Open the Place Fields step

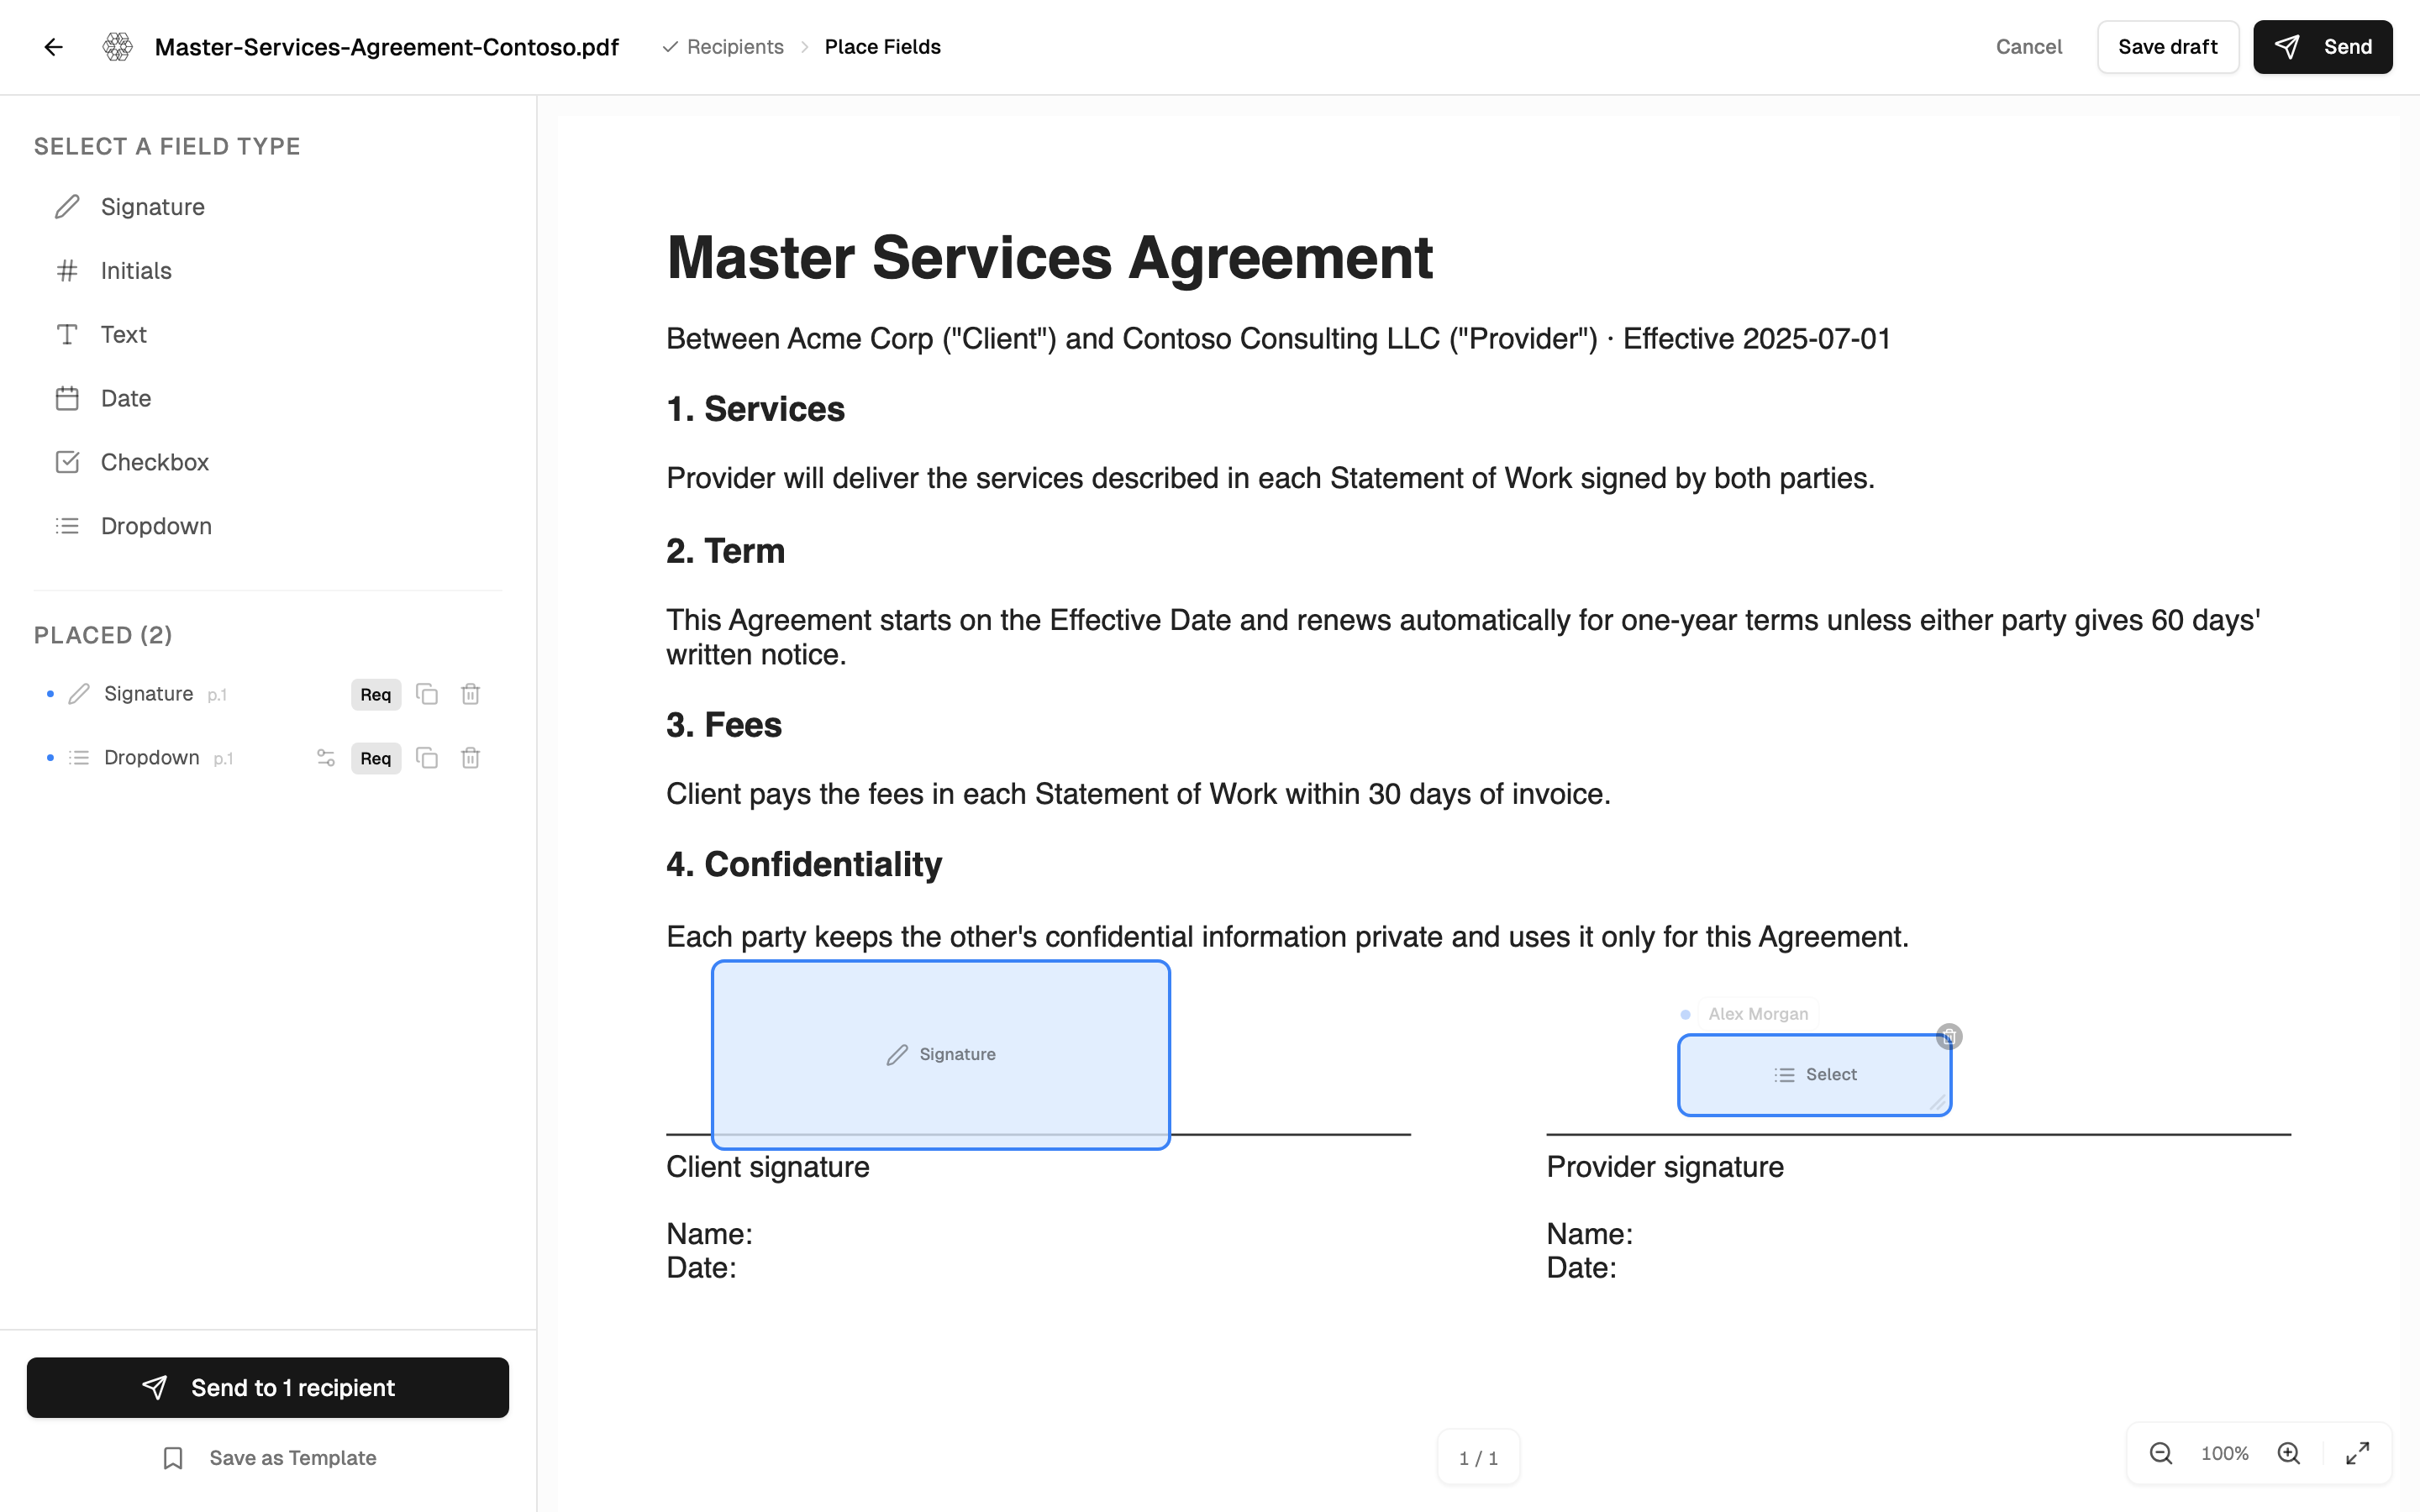click(882, 47)
